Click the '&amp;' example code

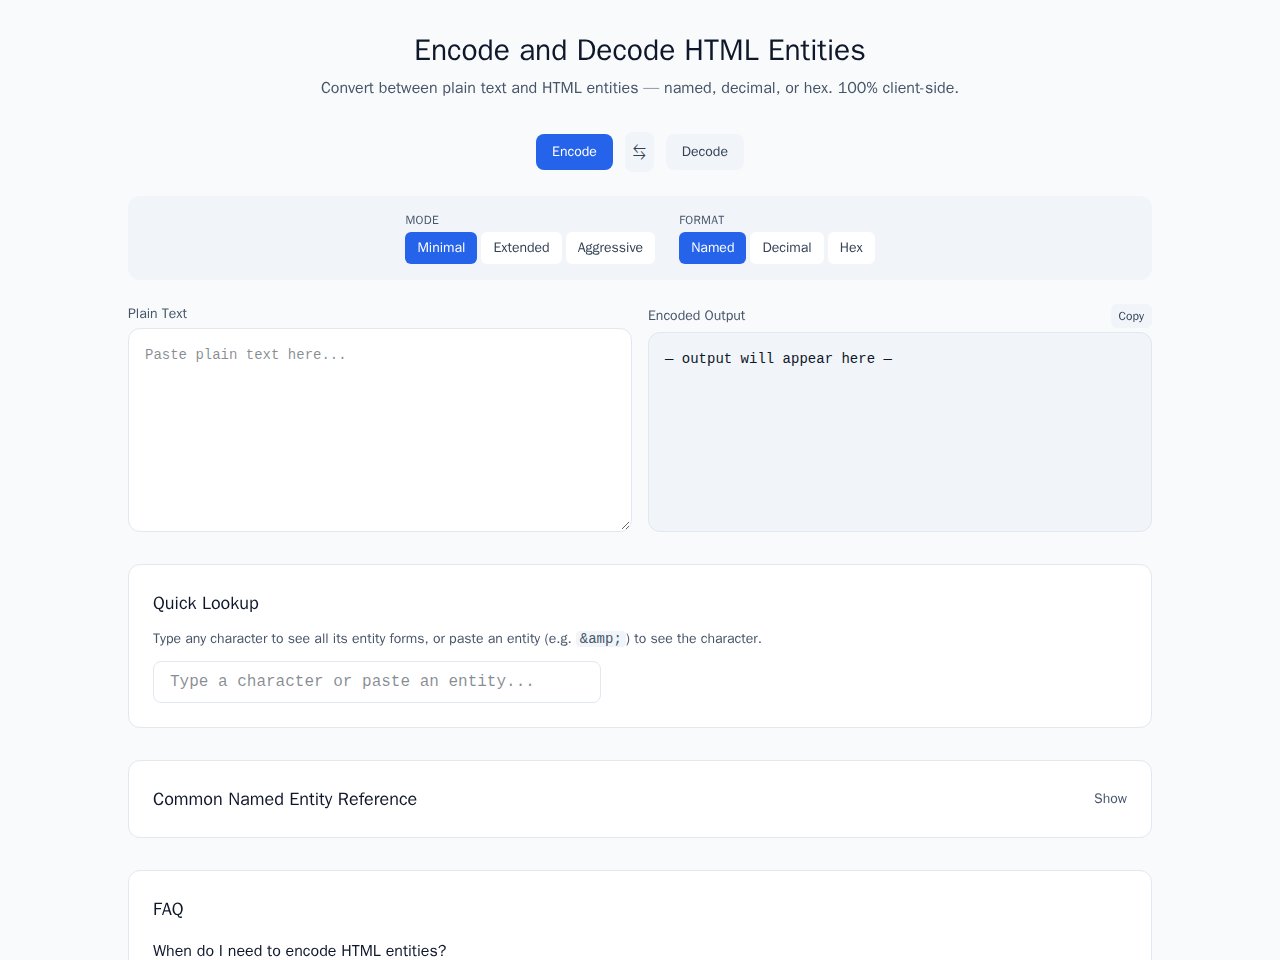click(x=600, y=639)
